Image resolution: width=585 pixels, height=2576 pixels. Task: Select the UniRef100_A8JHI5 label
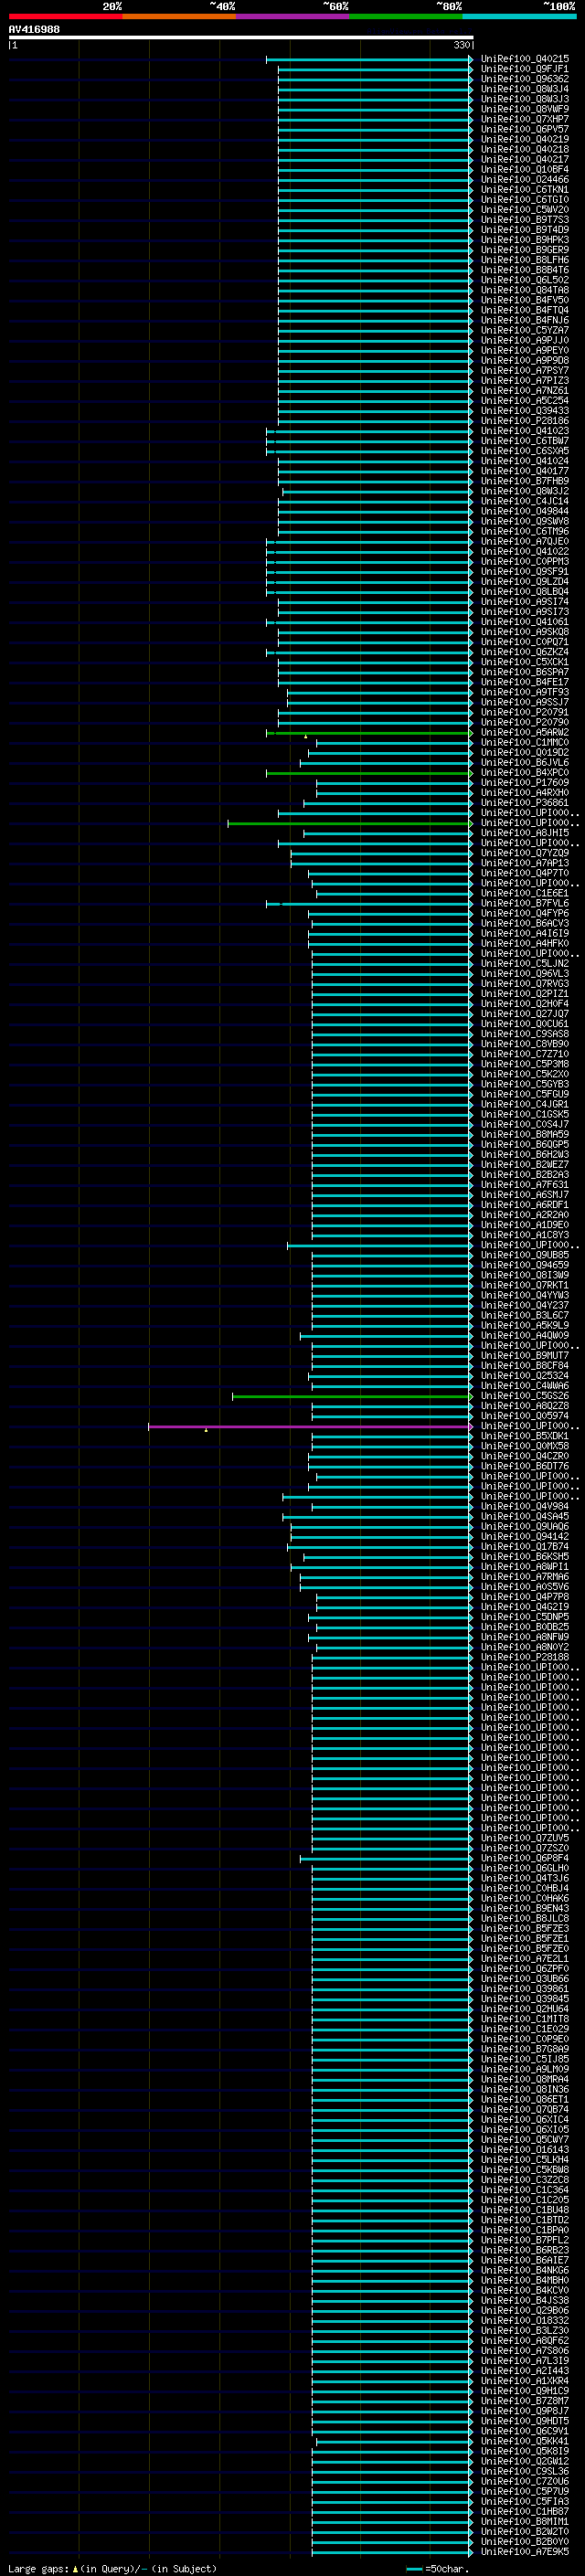[524, 833]
